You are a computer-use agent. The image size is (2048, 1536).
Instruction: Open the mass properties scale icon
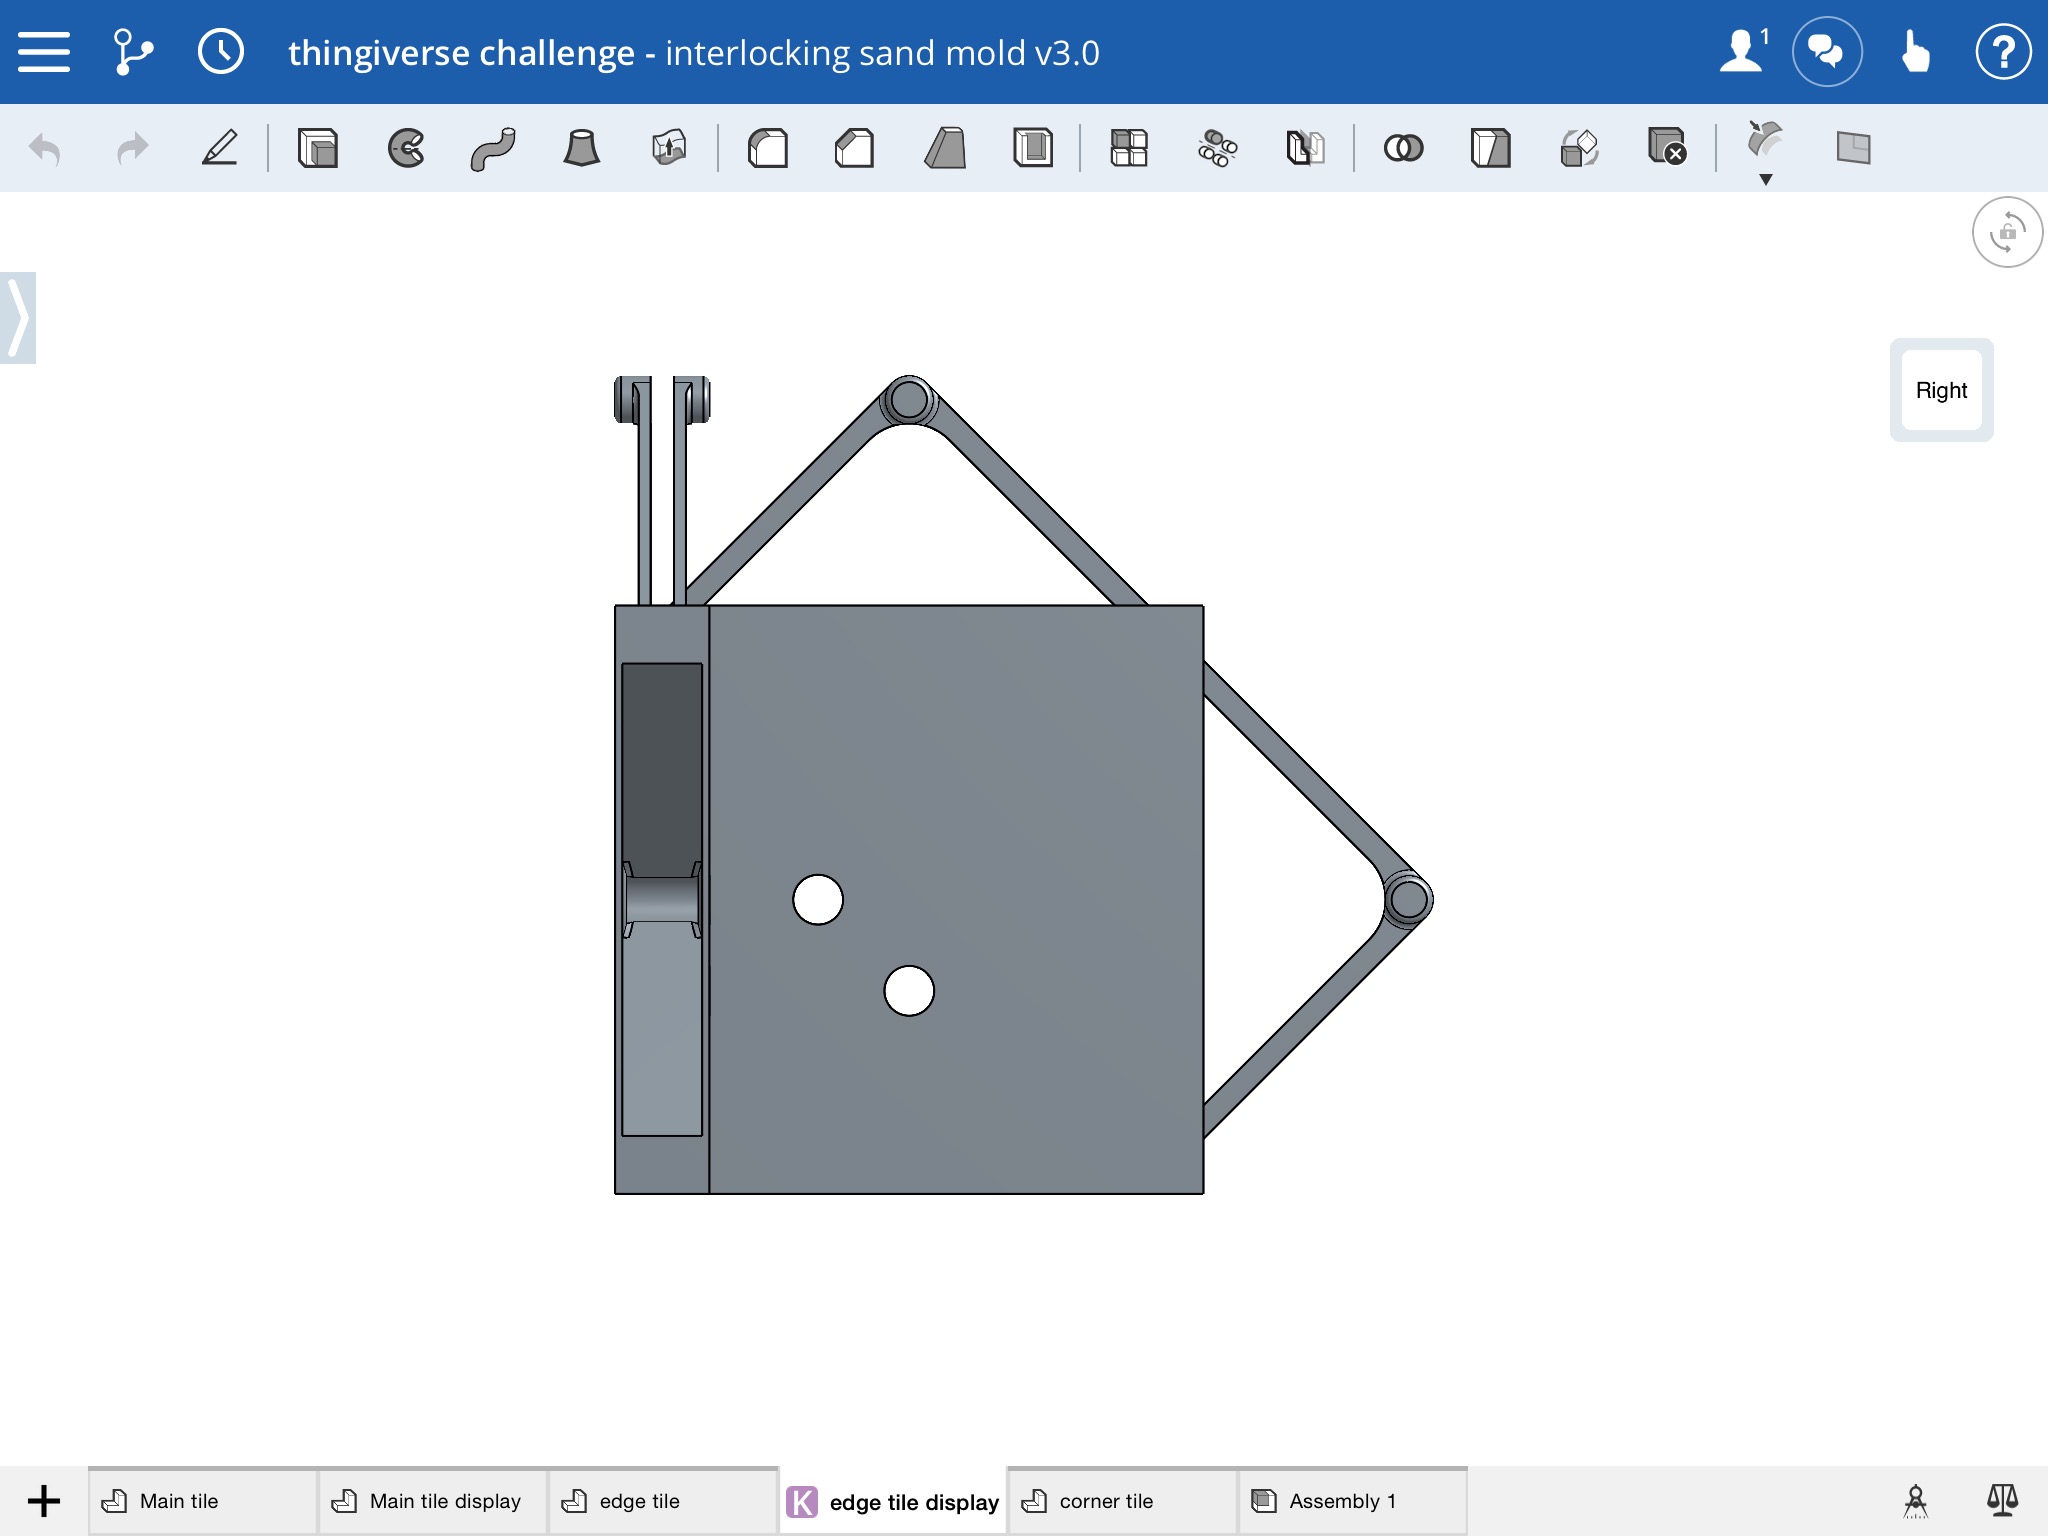pos(2003,1501)
